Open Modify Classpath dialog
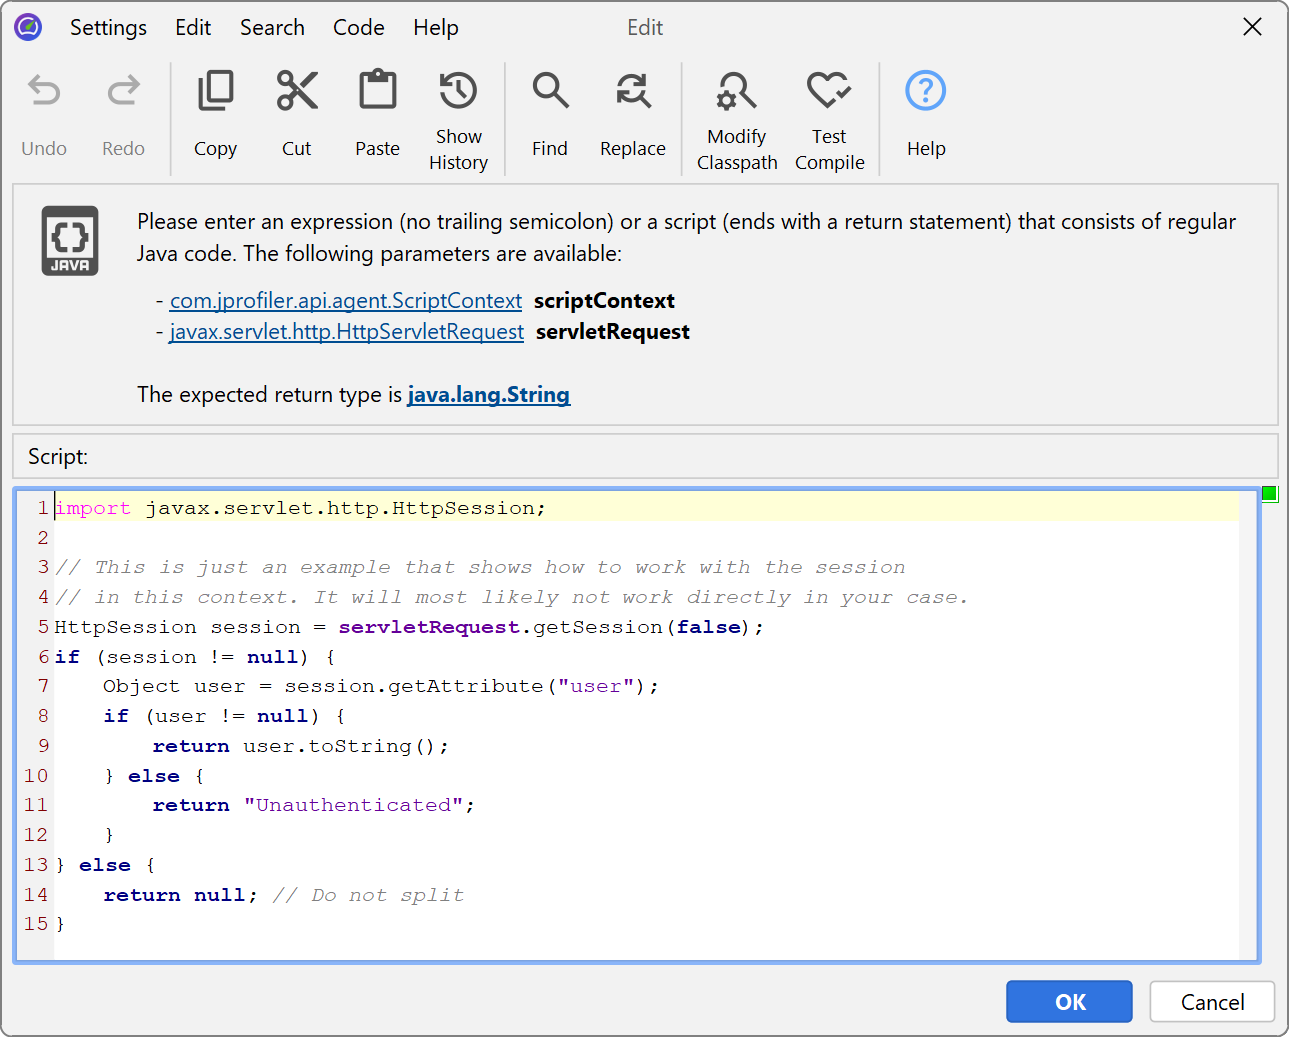The height and width of the screenshot is (1037, 1289). point(736,92)
